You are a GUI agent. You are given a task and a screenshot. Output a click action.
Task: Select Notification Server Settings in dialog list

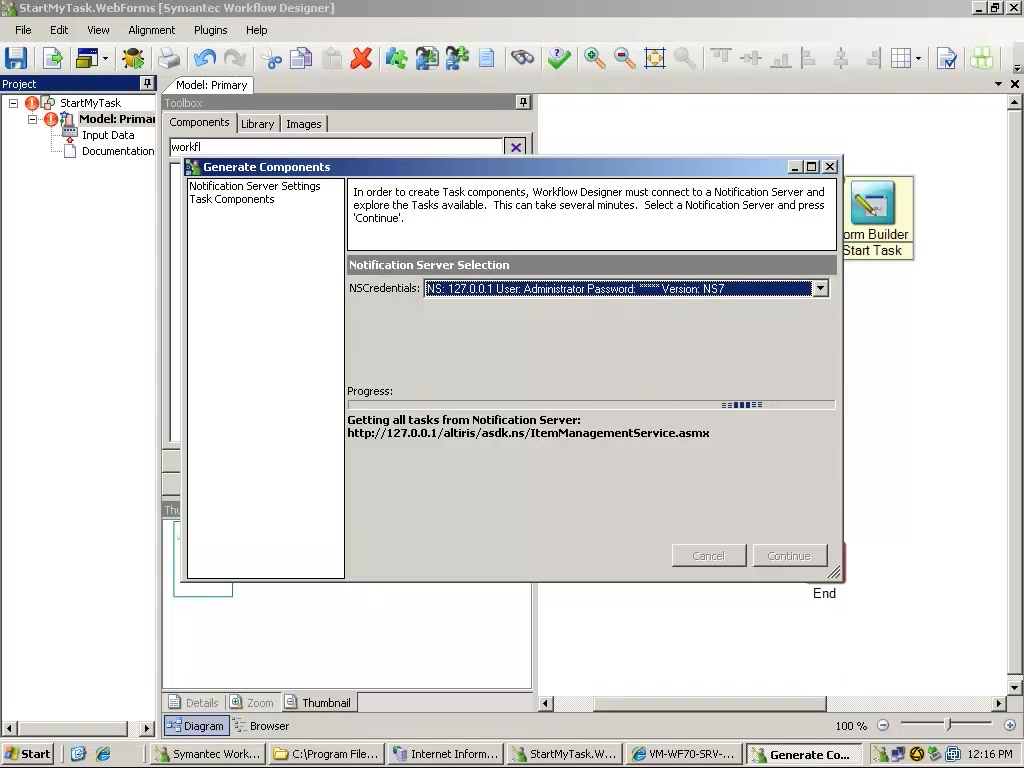tap(255, 186)
